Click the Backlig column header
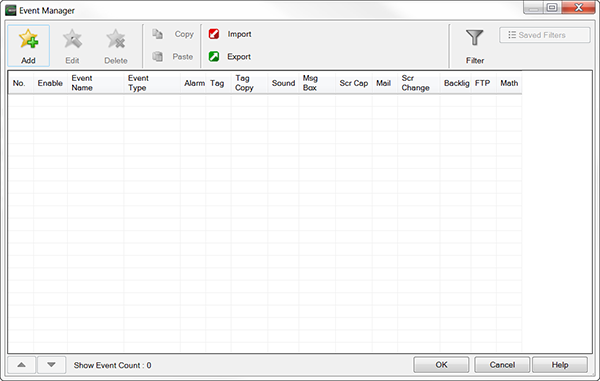600x381 pixels. (x=455, y=83)
